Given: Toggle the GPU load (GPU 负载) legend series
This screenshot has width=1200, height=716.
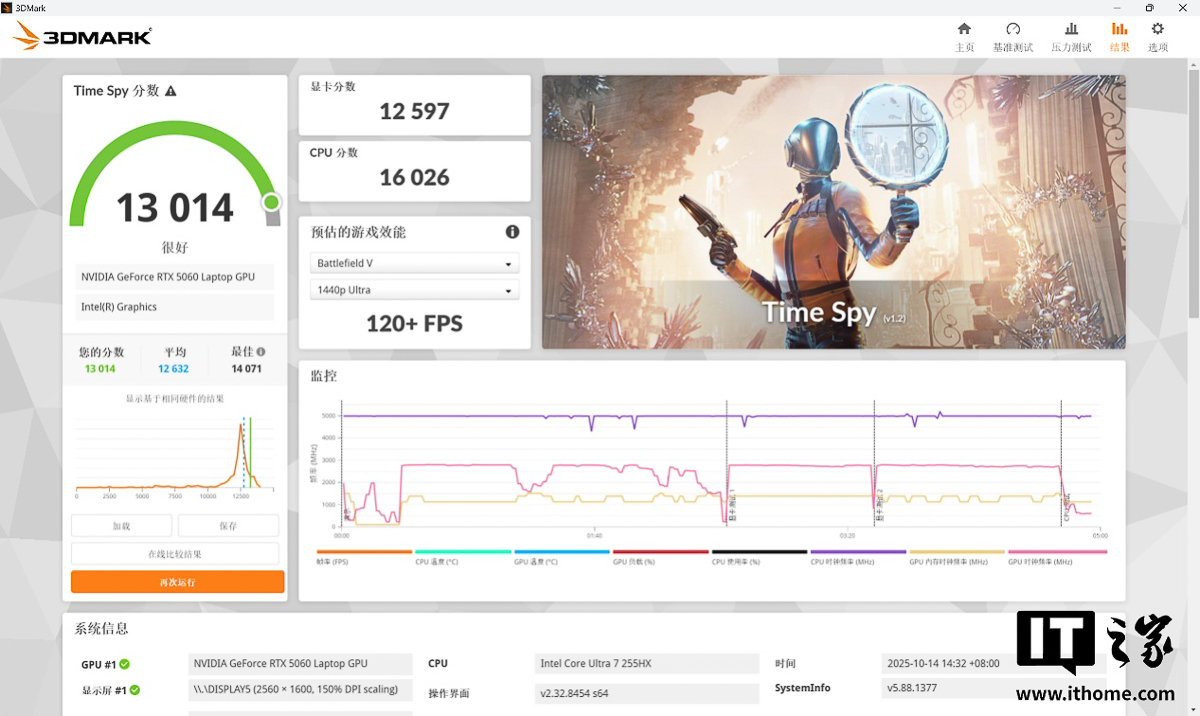Looking at the screenshot, I should point(660,556).
